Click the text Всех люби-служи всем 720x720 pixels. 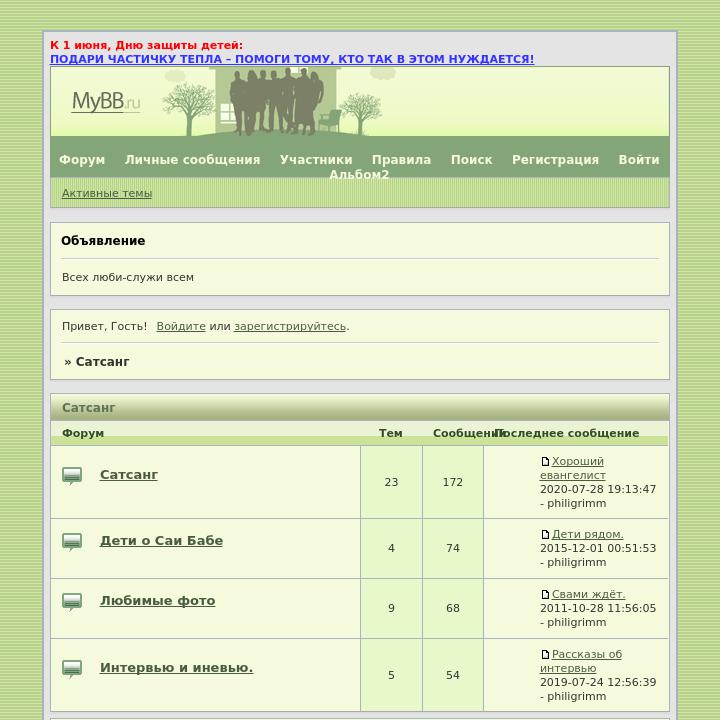pos(128,277)
